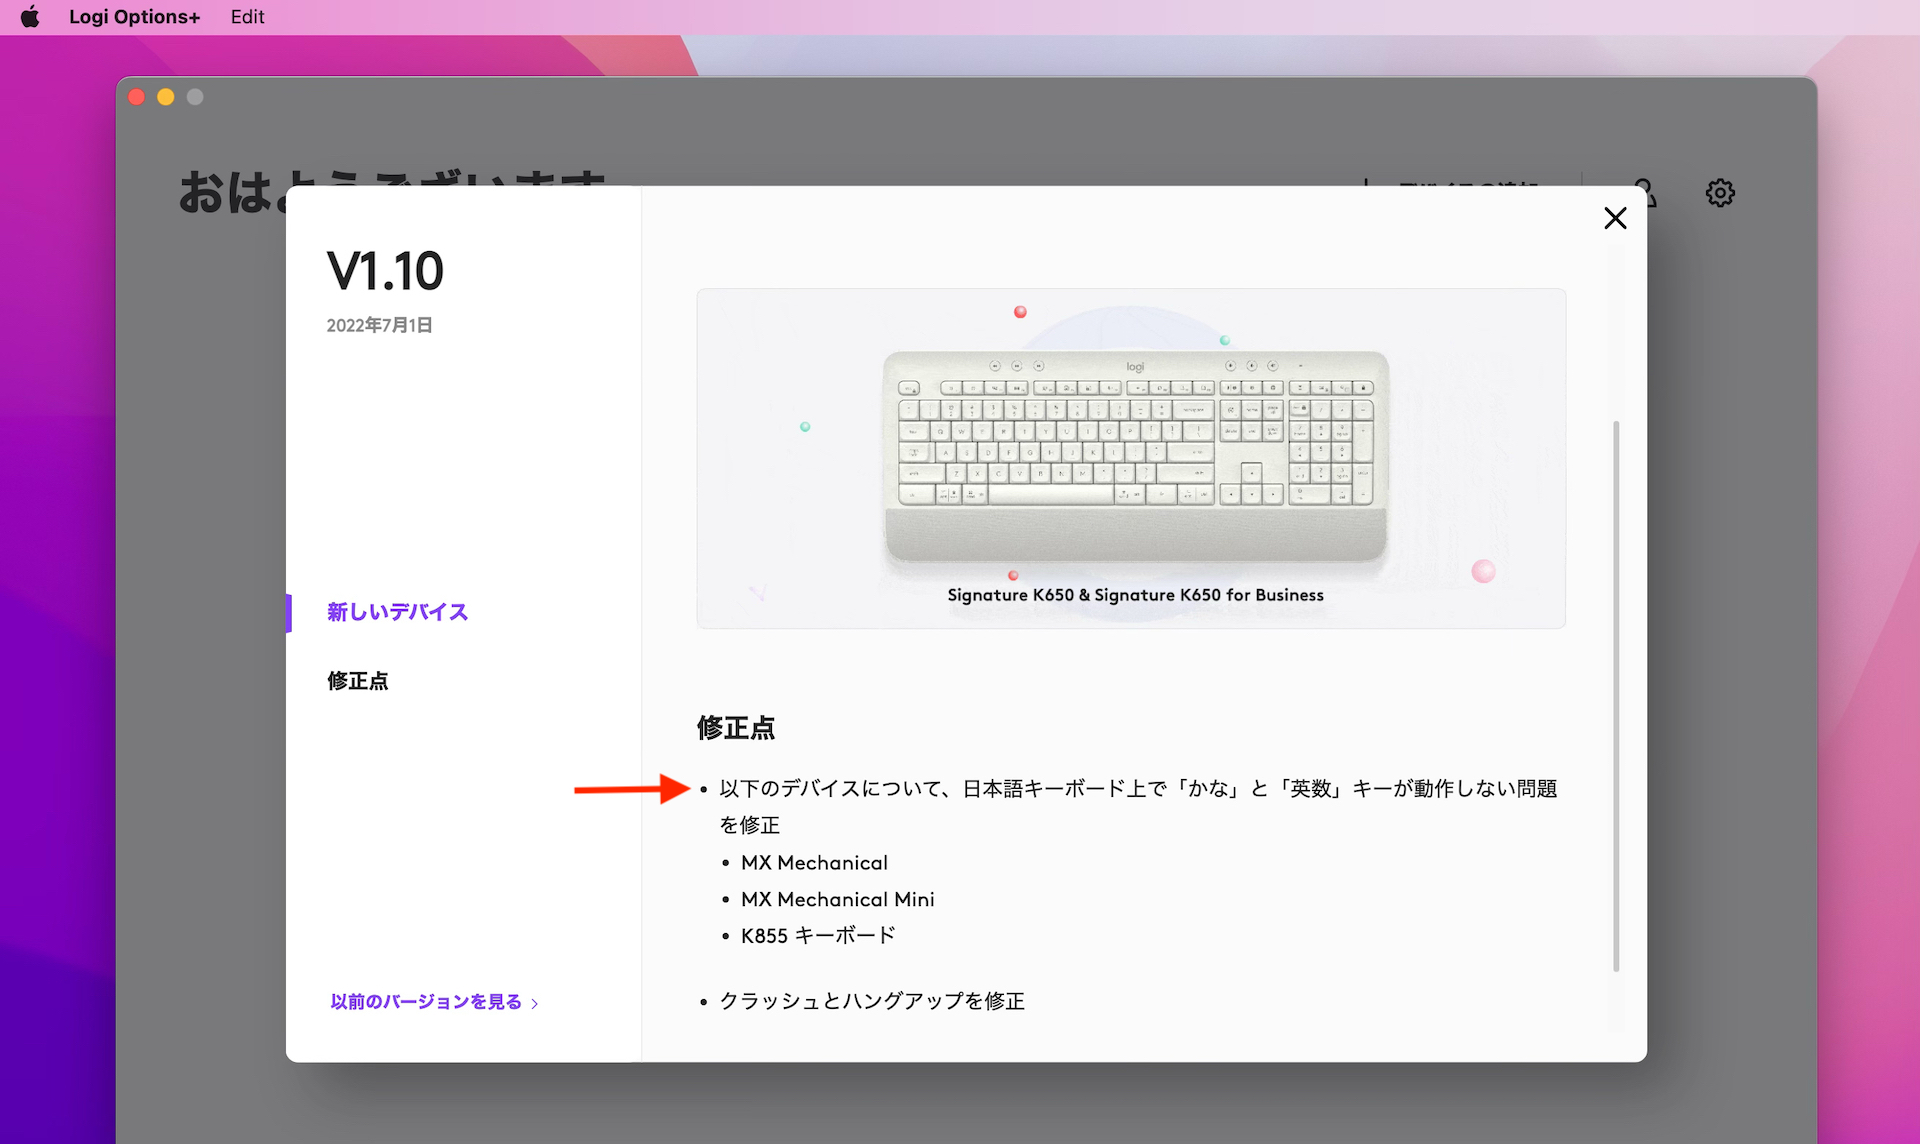The image size is (1920, 1144).
Task: Select the 修正点 sidebar section
Action: coord(357,681)
